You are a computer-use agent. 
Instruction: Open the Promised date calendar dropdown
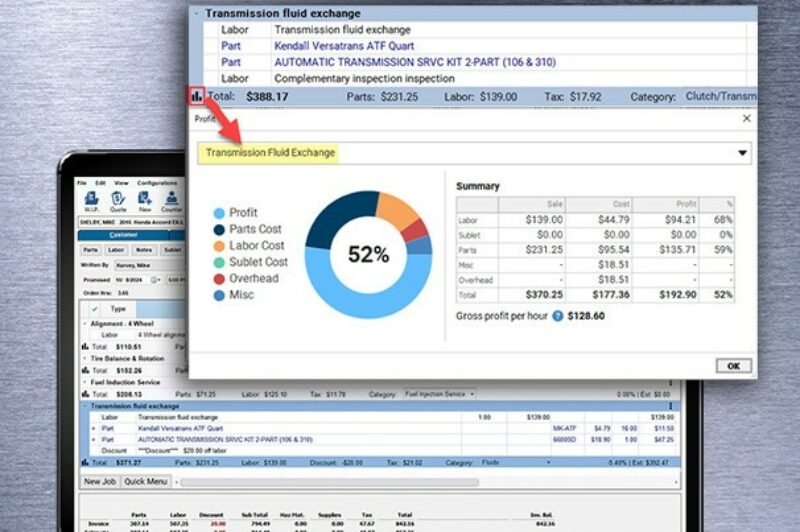156,280
